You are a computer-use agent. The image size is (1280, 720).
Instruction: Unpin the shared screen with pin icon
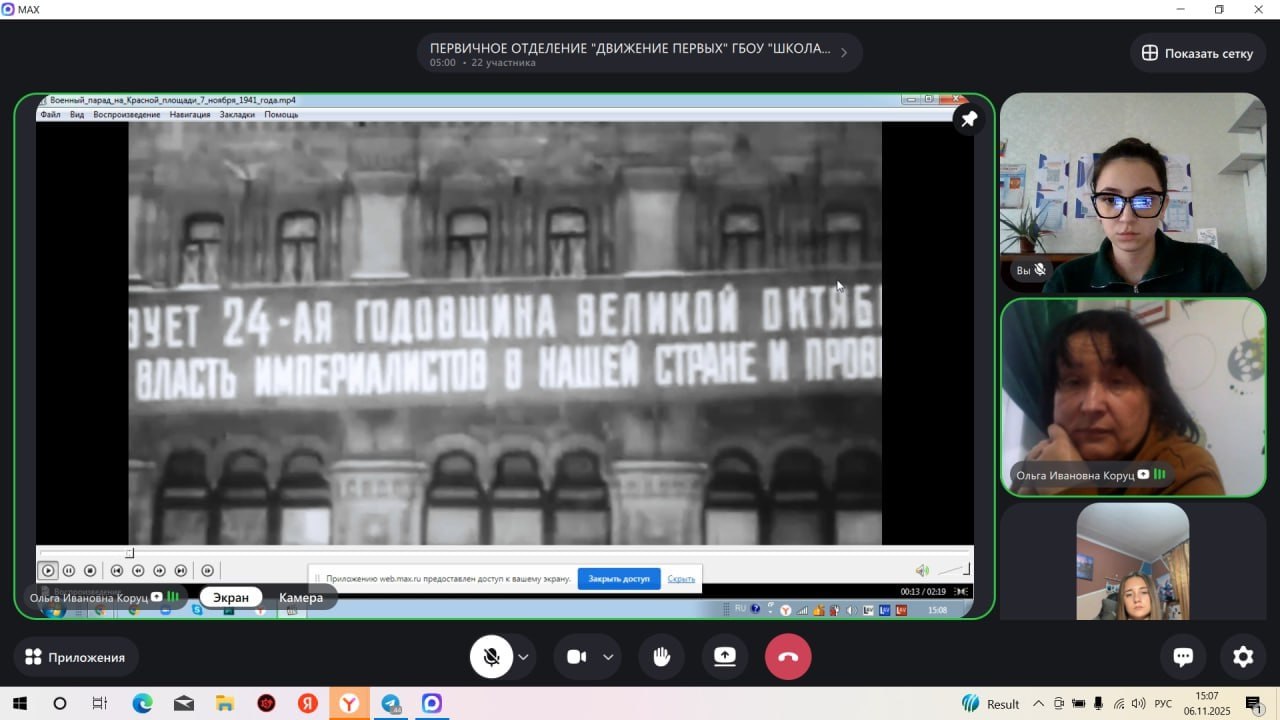point(968,120)
